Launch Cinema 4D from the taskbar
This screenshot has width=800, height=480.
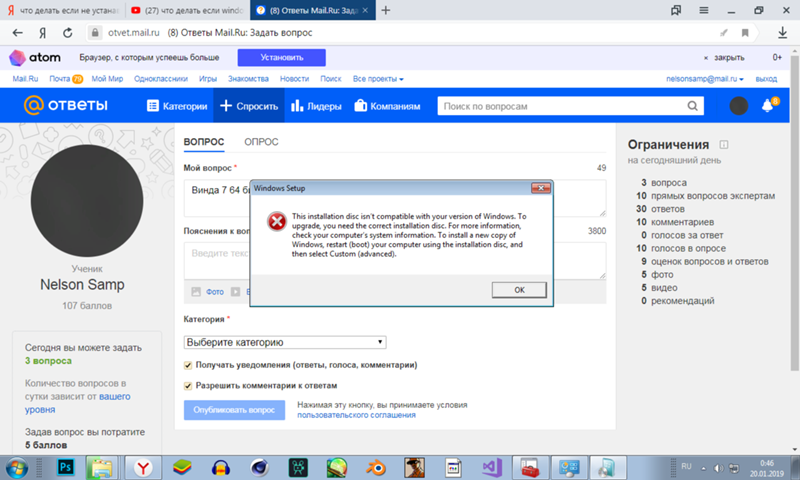click(260, 467)
